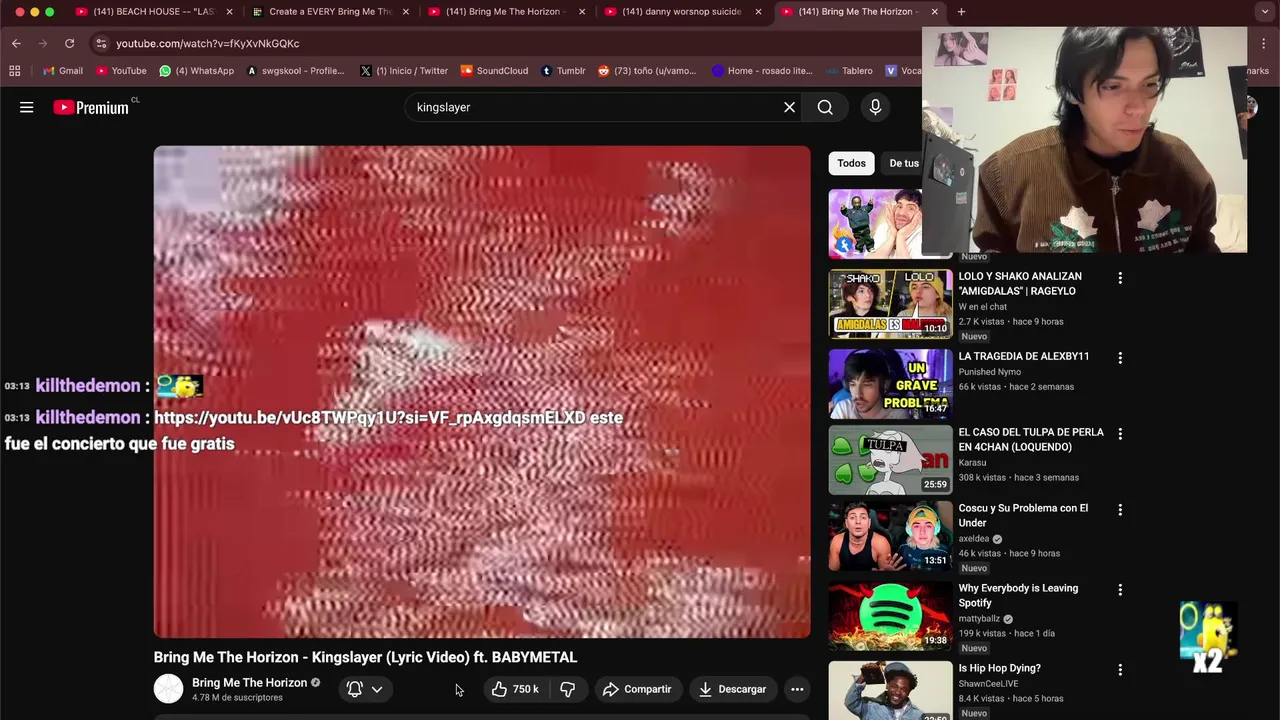Open mattyballz channel name
The height and width of the screenshot is (720, 1280).
[x=979, y=619]
